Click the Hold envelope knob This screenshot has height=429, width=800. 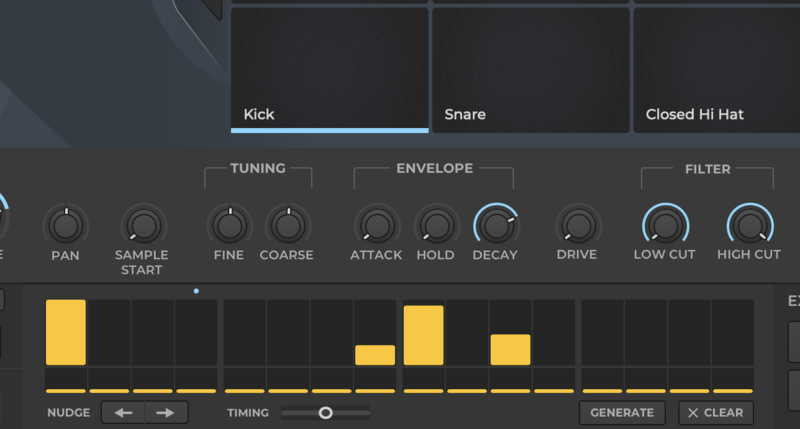tap(435, 224)
